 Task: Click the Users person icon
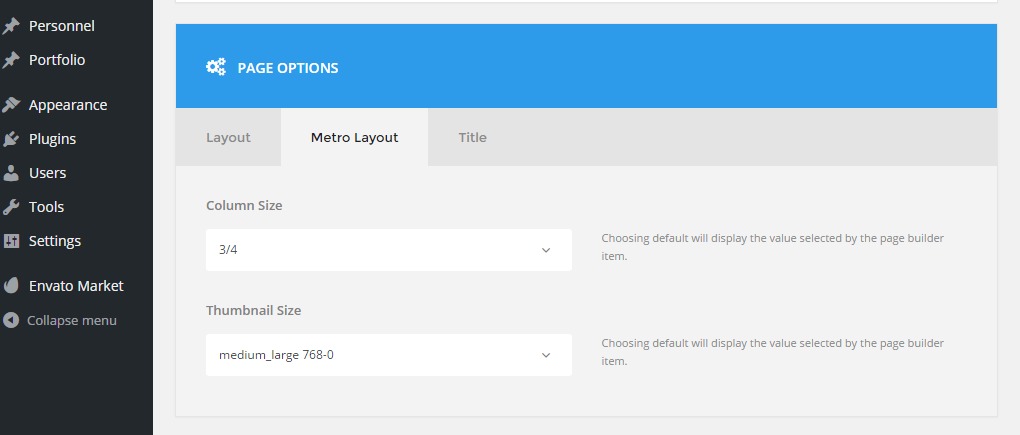coord(11,173)
